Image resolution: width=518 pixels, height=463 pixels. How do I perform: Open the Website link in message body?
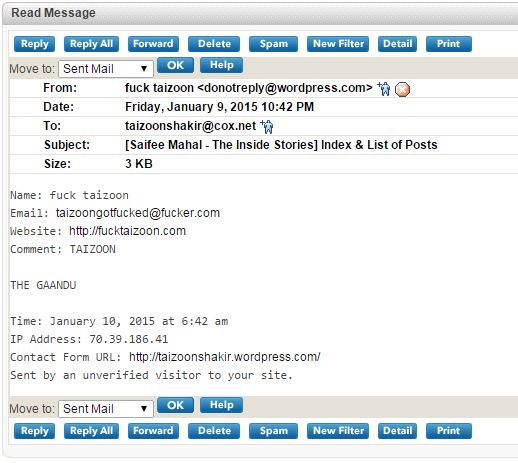(127, 231)
